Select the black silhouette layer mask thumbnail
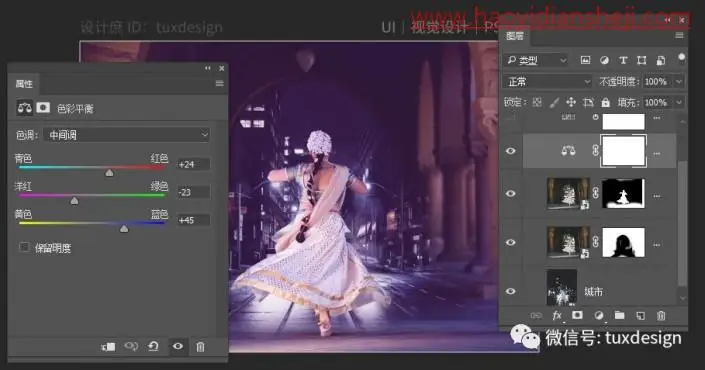The height and width of the screenshot is (370, 705). [623, 242]
